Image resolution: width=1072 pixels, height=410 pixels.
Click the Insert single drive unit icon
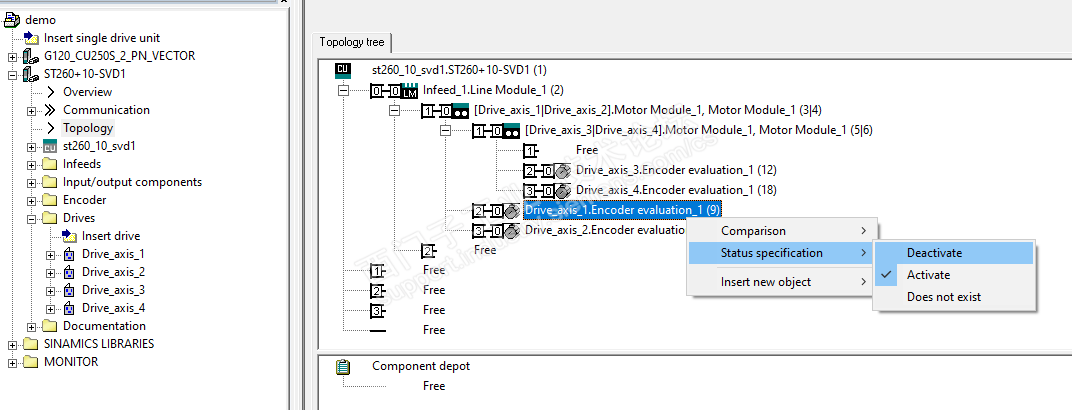pos(31,38)
